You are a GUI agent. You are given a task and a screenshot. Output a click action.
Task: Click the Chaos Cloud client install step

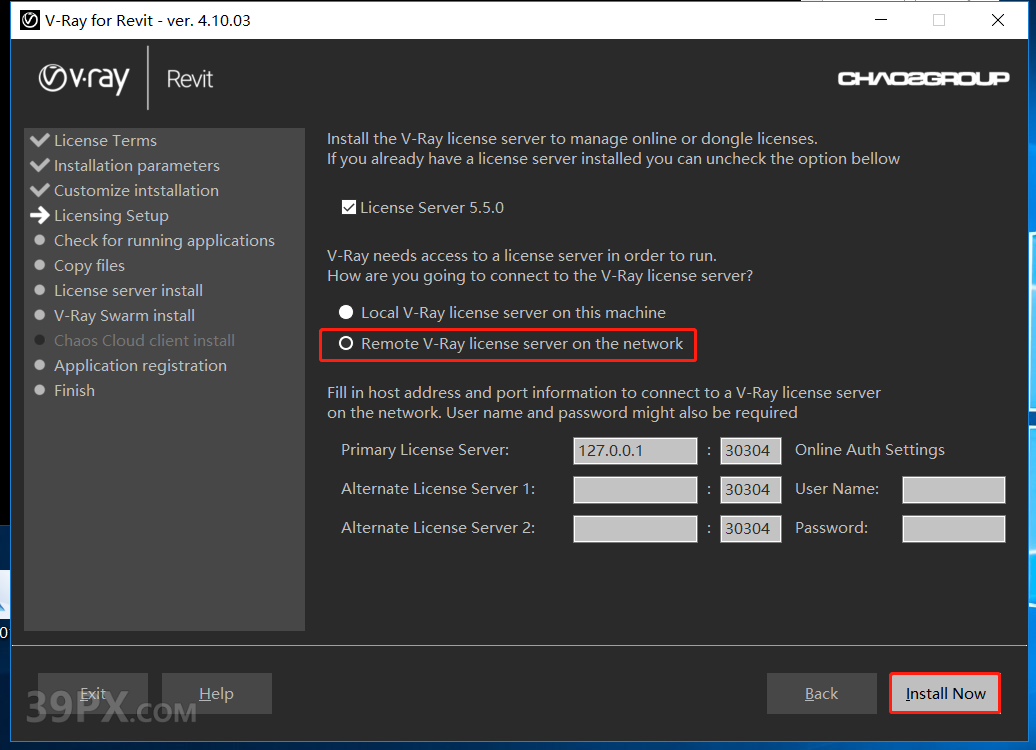tap(144, 341)
